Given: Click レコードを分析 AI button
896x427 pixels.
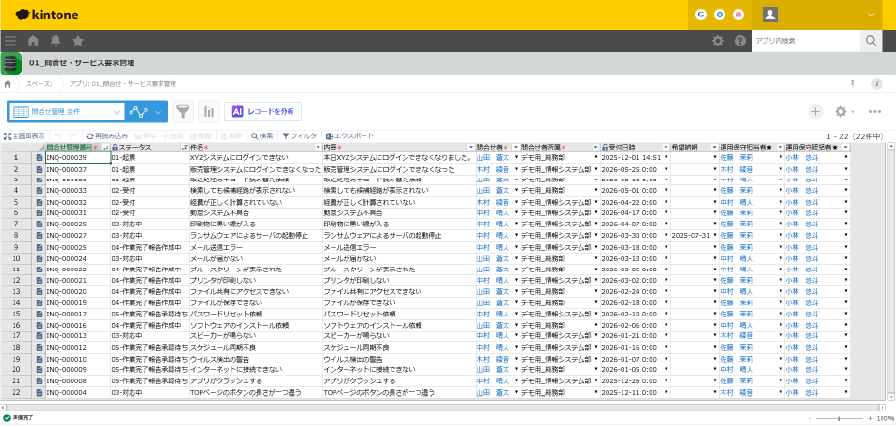Looking at the screenshot, I should 263,111.
